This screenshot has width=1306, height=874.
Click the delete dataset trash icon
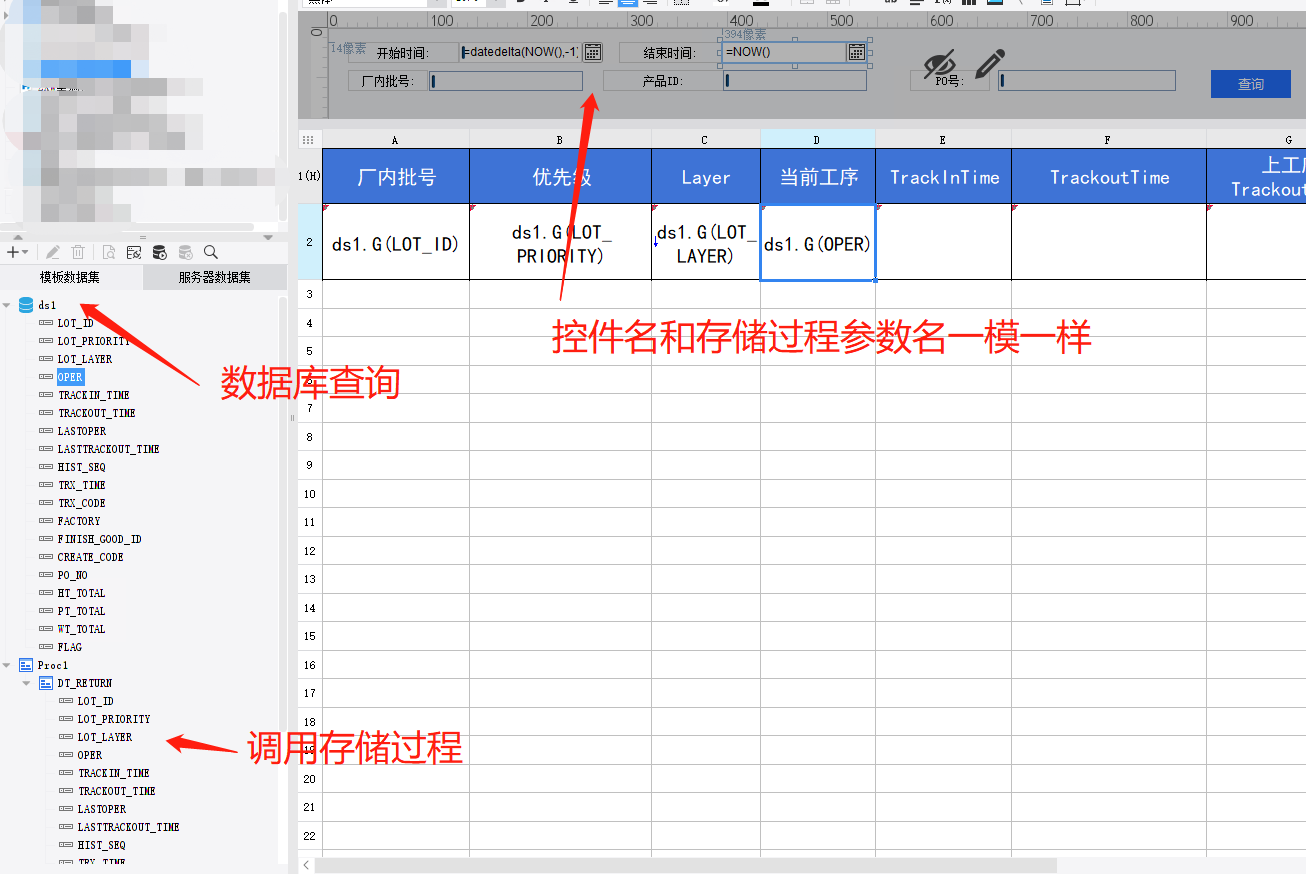click(x=78, y=252)
